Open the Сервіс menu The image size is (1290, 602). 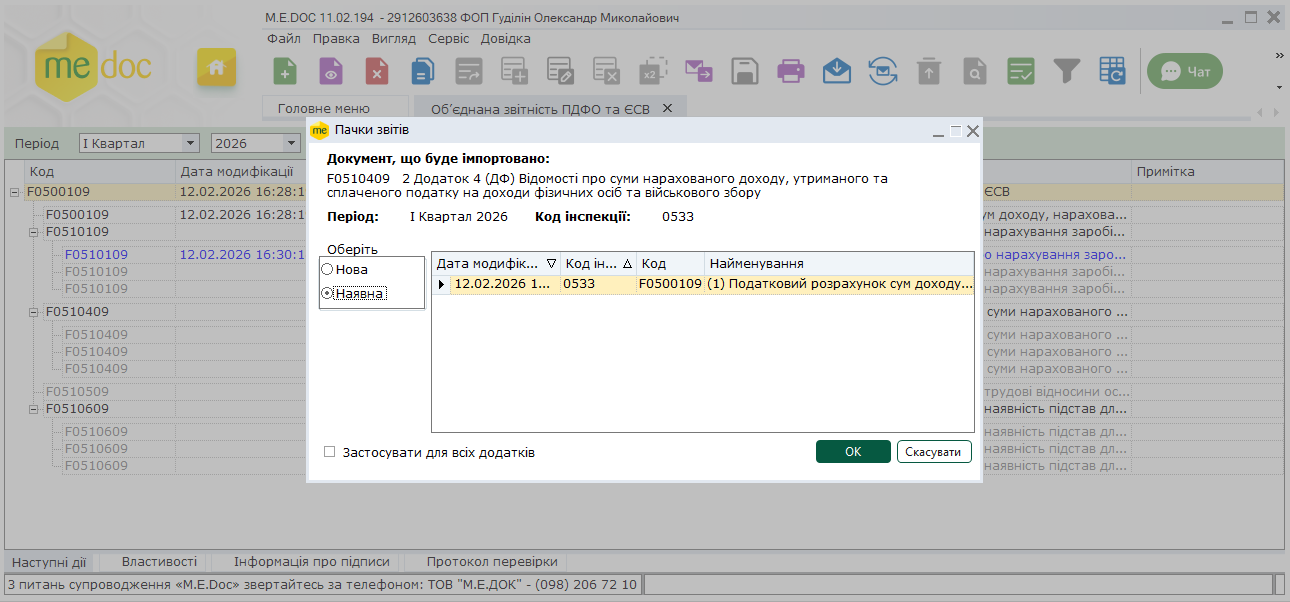coord(448,38)
